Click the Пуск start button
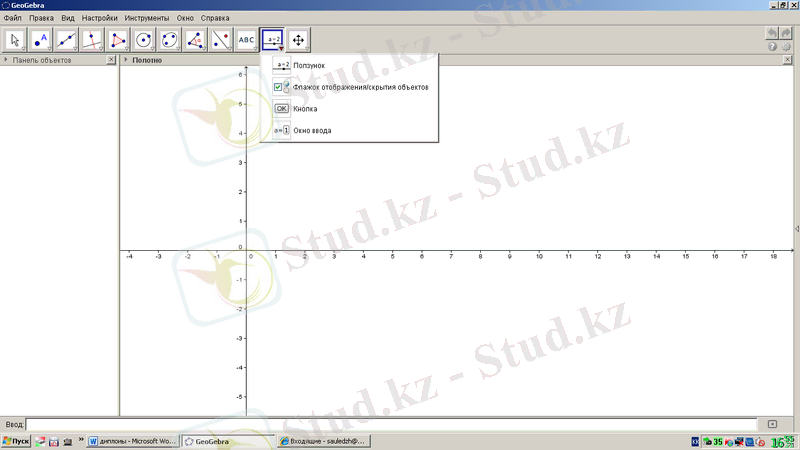Screen dimensions: 800x450 click(16, 442)
